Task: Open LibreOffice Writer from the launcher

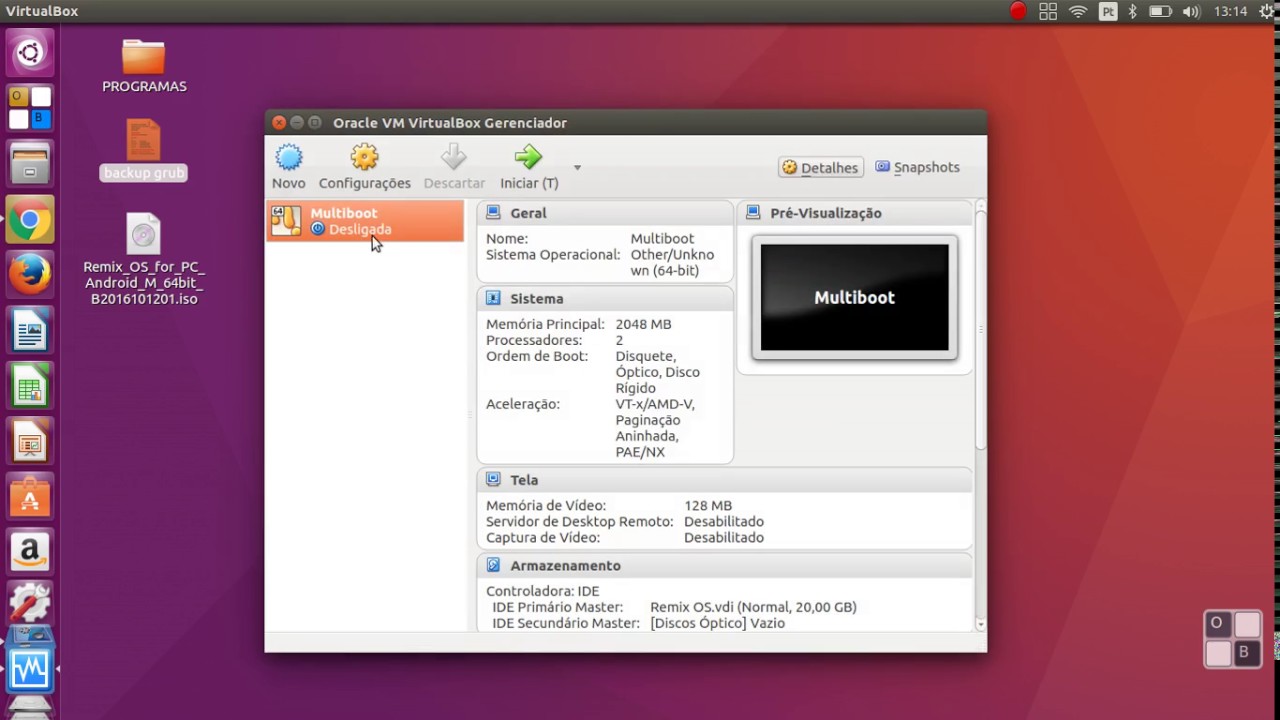Action: (x=30, y=330)
